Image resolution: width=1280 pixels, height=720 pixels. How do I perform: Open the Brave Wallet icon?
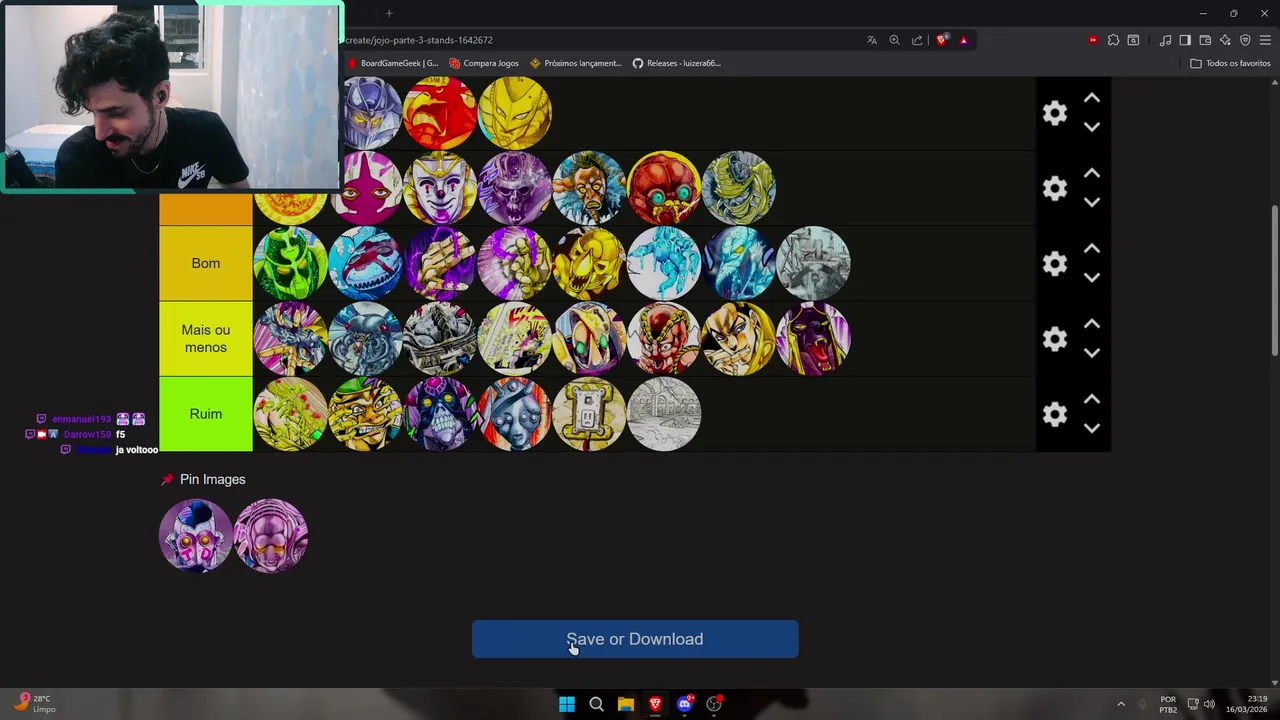tap(1205, 40)
